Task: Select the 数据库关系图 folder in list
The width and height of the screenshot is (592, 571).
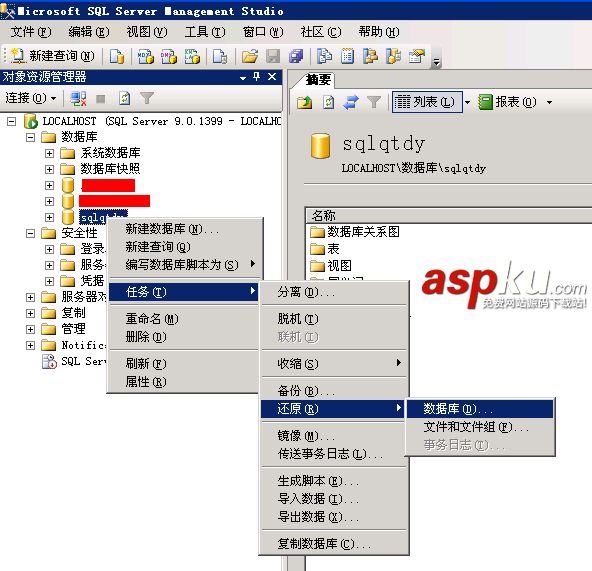Action: [355, 231]
